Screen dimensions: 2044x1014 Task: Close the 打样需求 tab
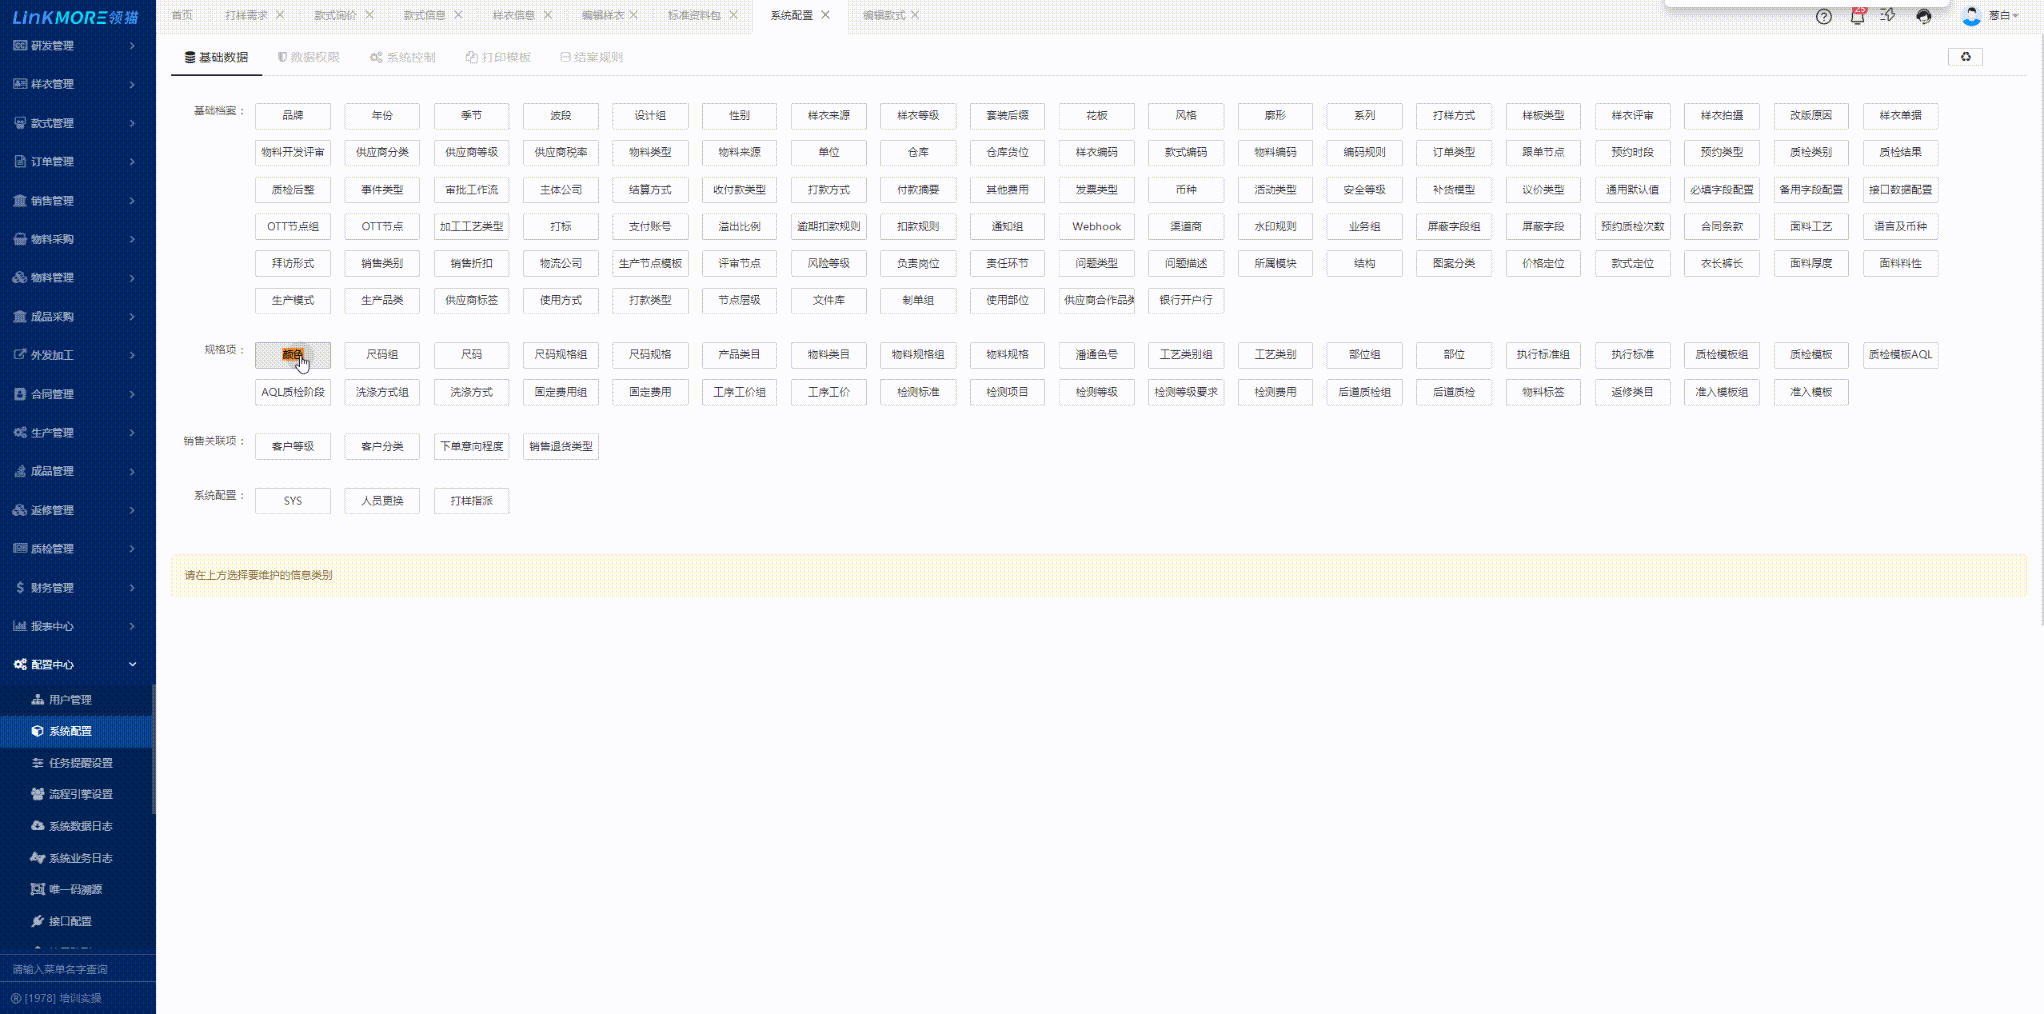[280, 15]
